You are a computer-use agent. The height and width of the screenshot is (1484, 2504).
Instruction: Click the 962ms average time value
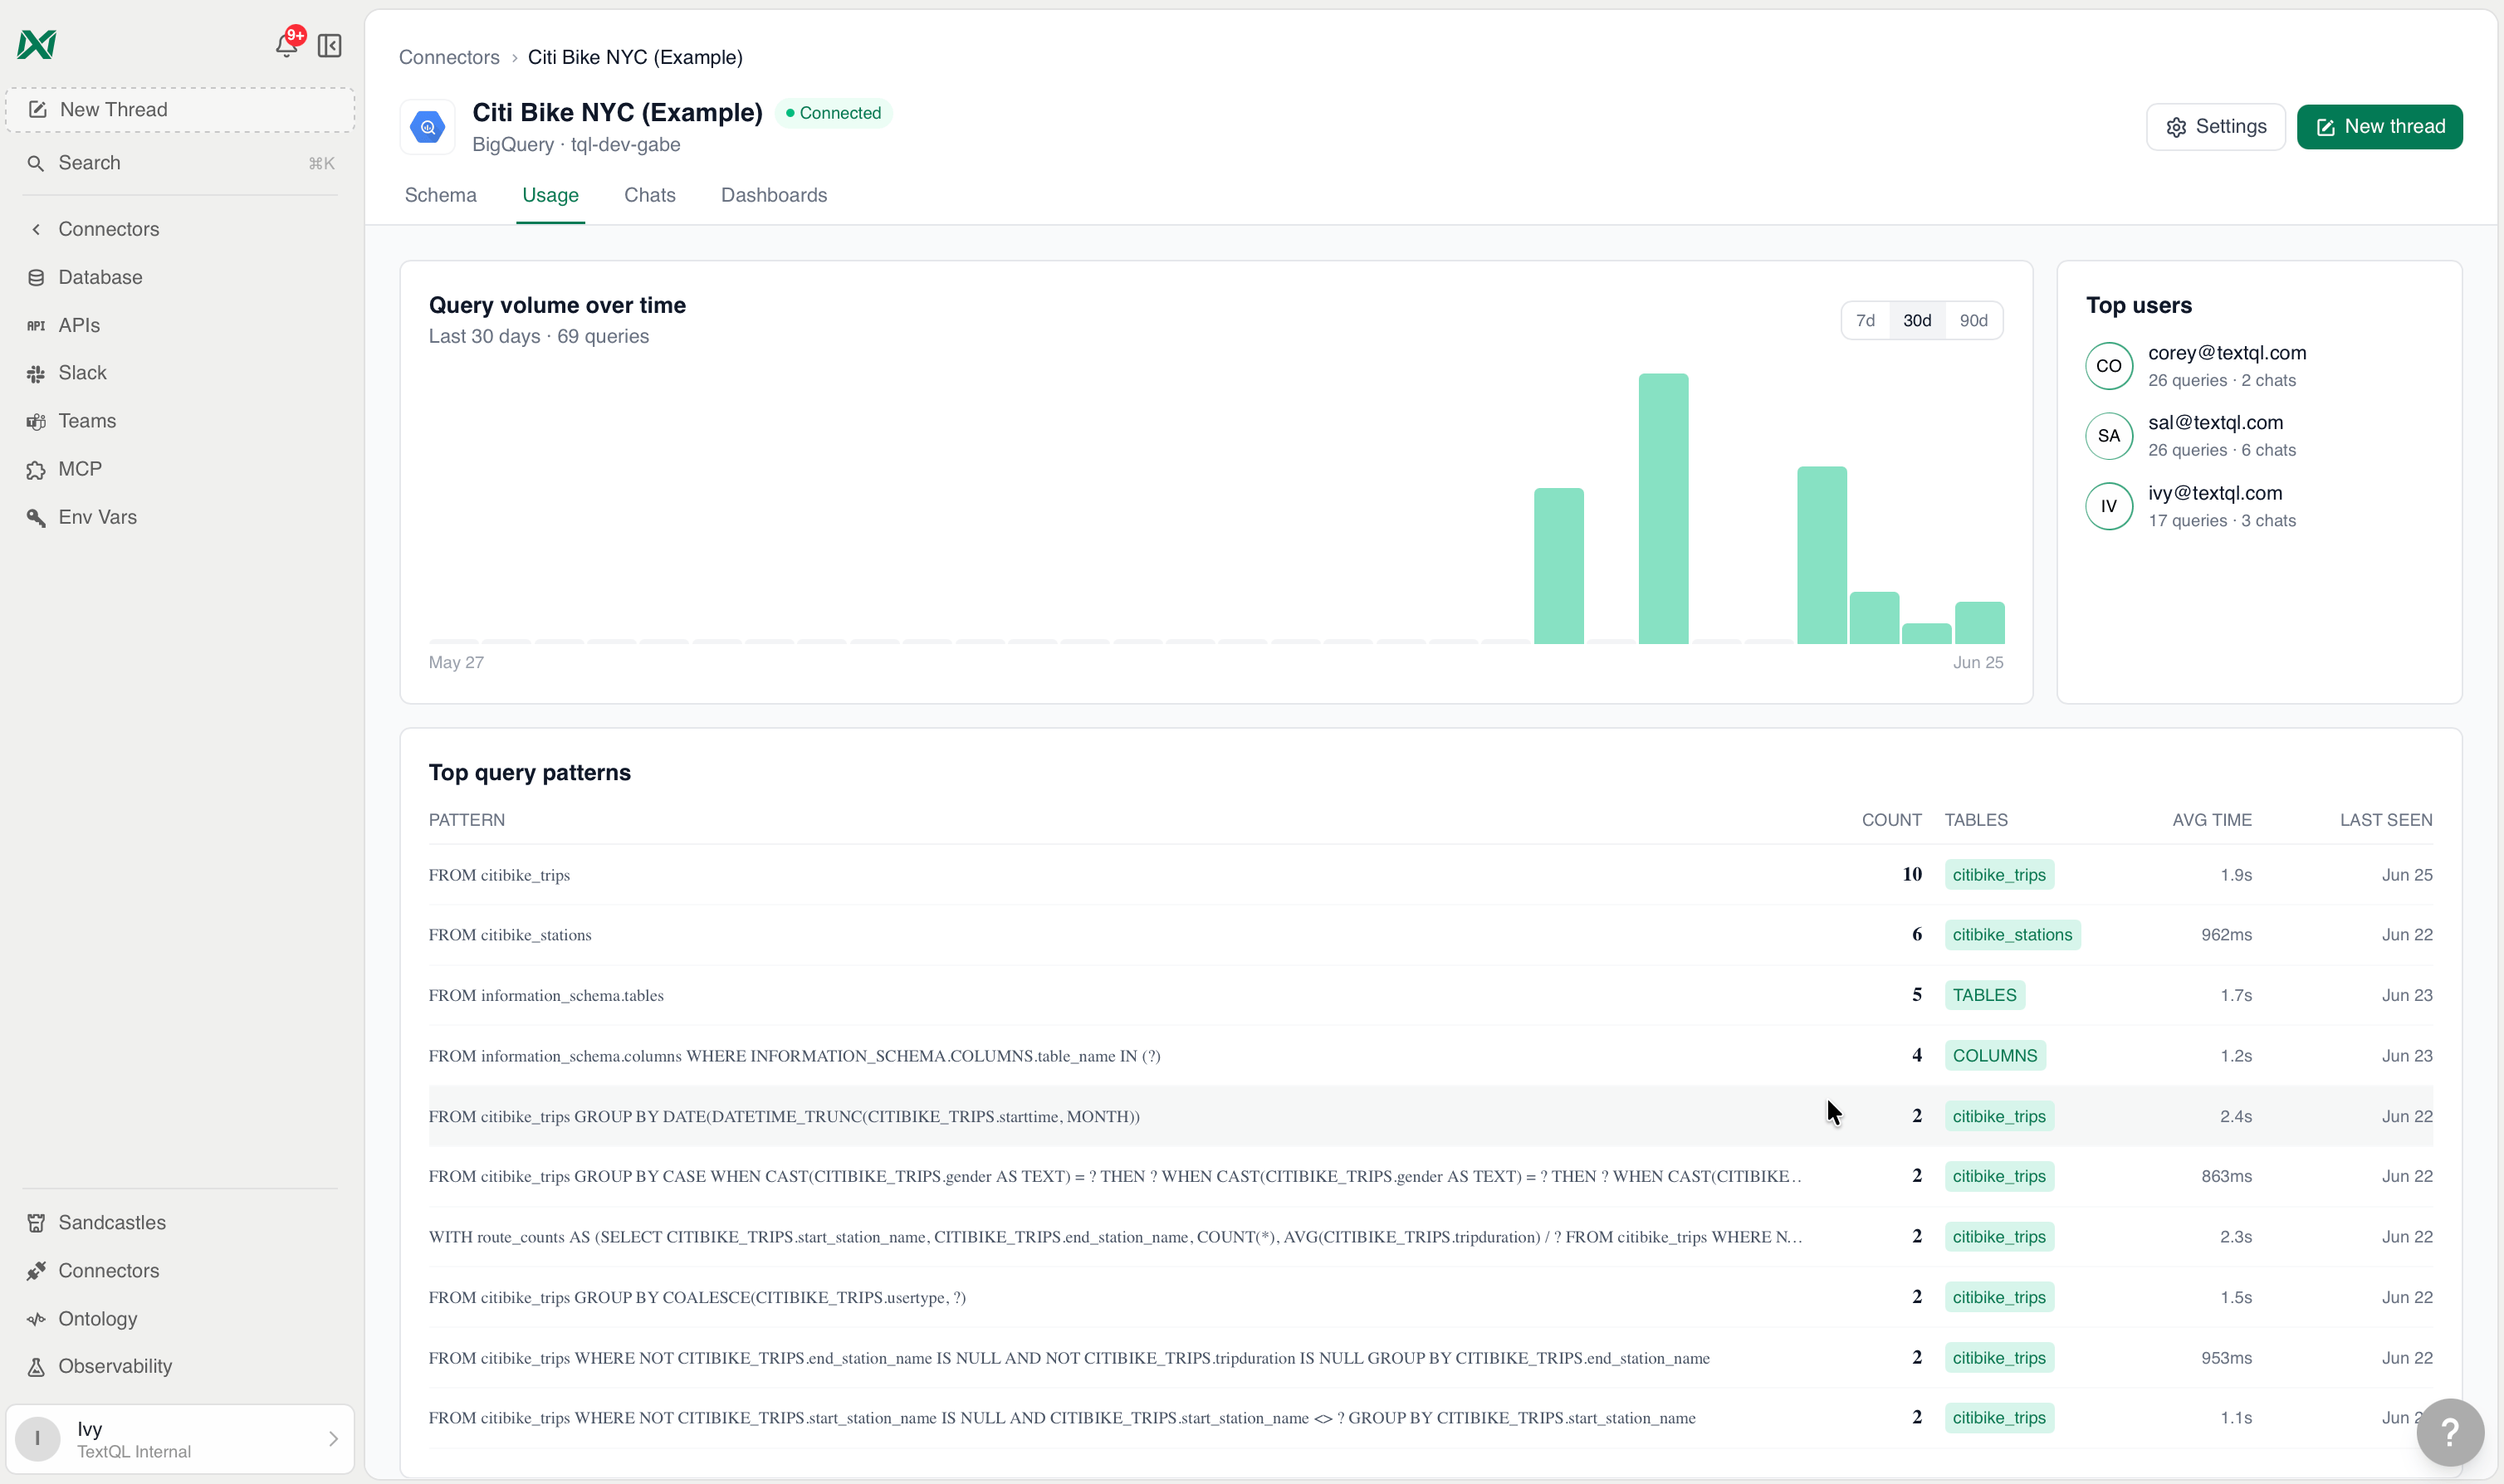[2226, 935]
